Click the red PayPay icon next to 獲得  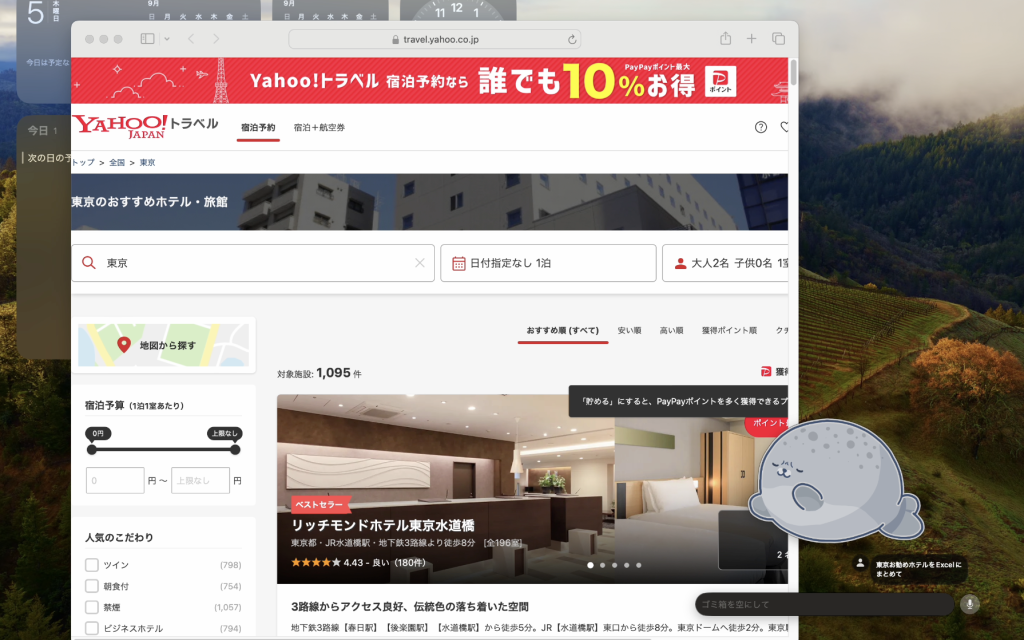(766, 372)
